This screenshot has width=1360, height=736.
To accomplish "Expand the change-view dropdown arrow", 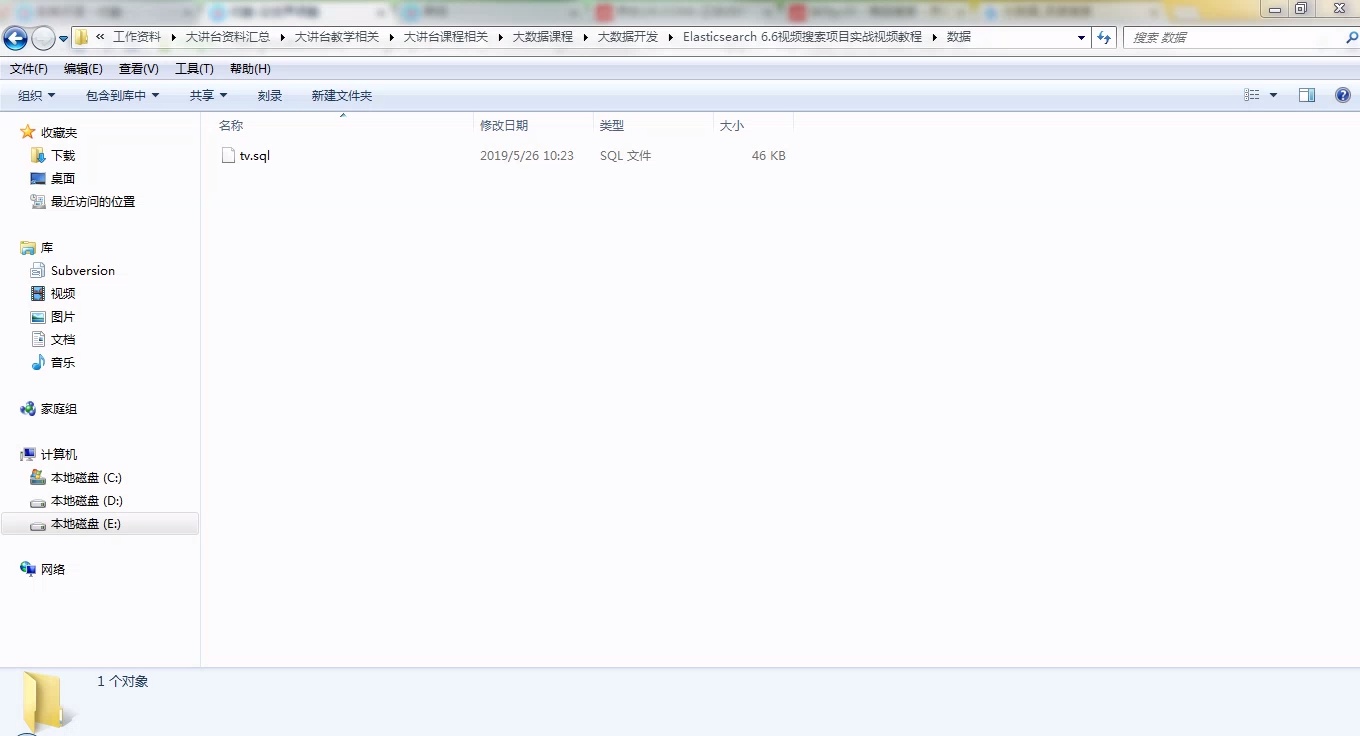I will click(x=1273, y=95).
